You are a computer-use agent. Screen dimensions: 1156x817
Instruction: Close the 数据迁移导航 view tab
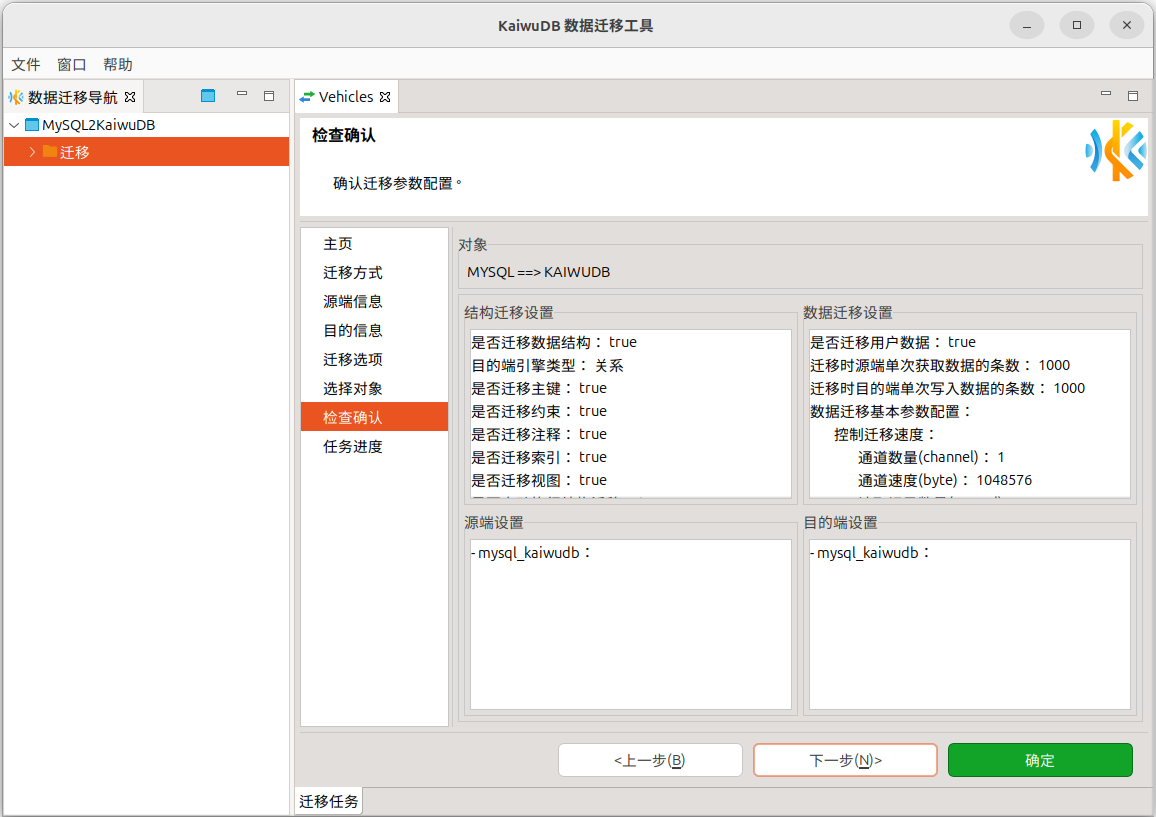tap(130, 98)
